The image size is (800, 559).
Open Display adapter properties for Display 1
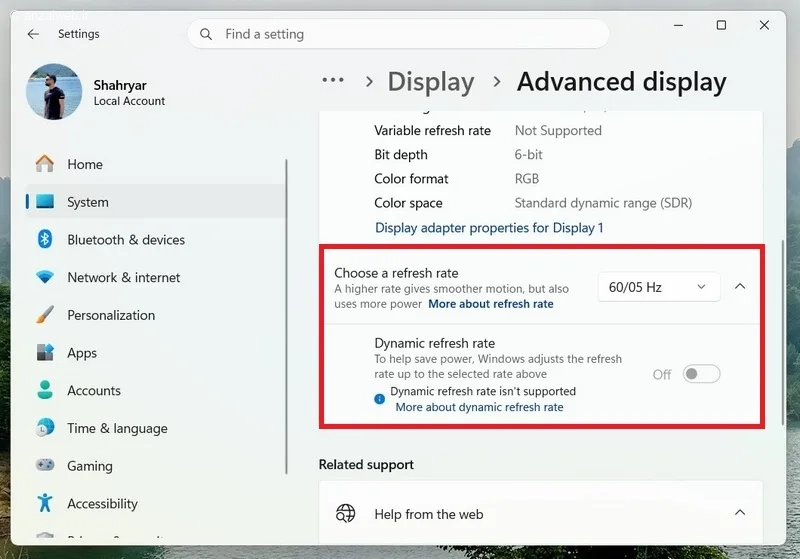(x=489, y=227)
